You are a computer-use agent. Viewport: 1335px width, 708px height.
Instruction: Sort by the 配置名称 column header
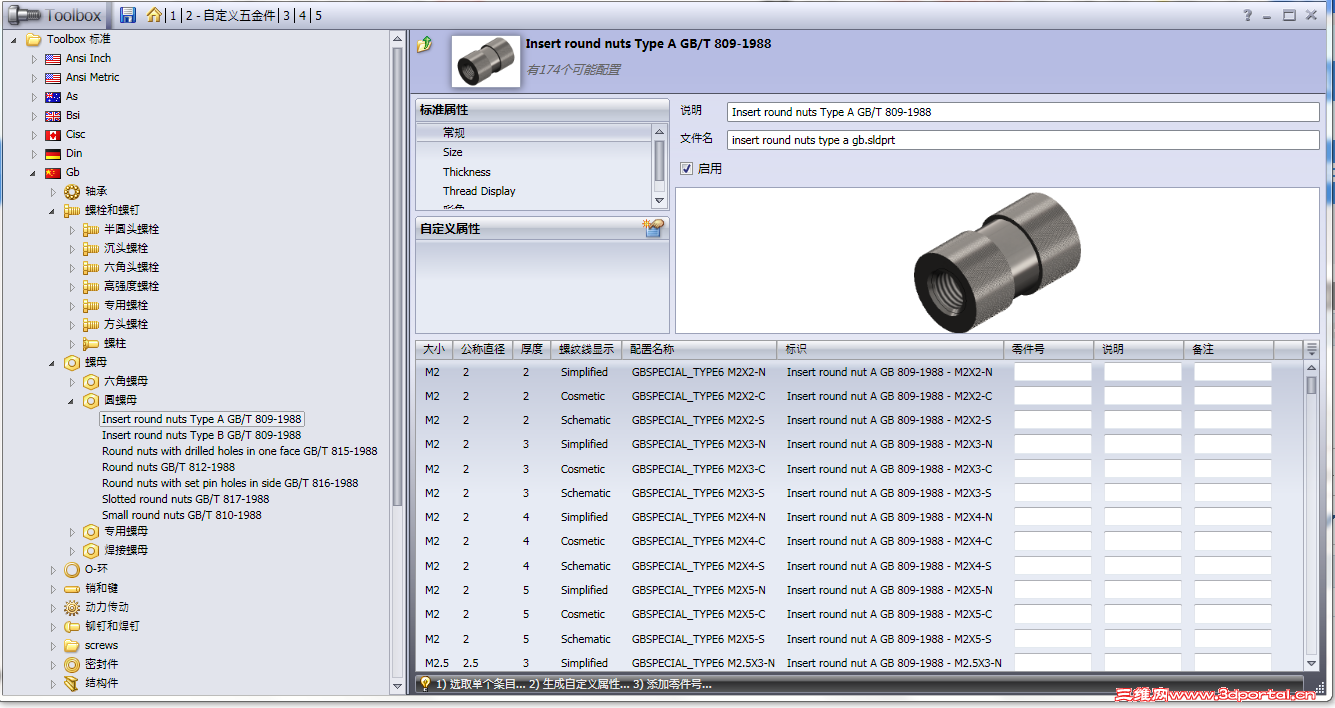point(699,349)
